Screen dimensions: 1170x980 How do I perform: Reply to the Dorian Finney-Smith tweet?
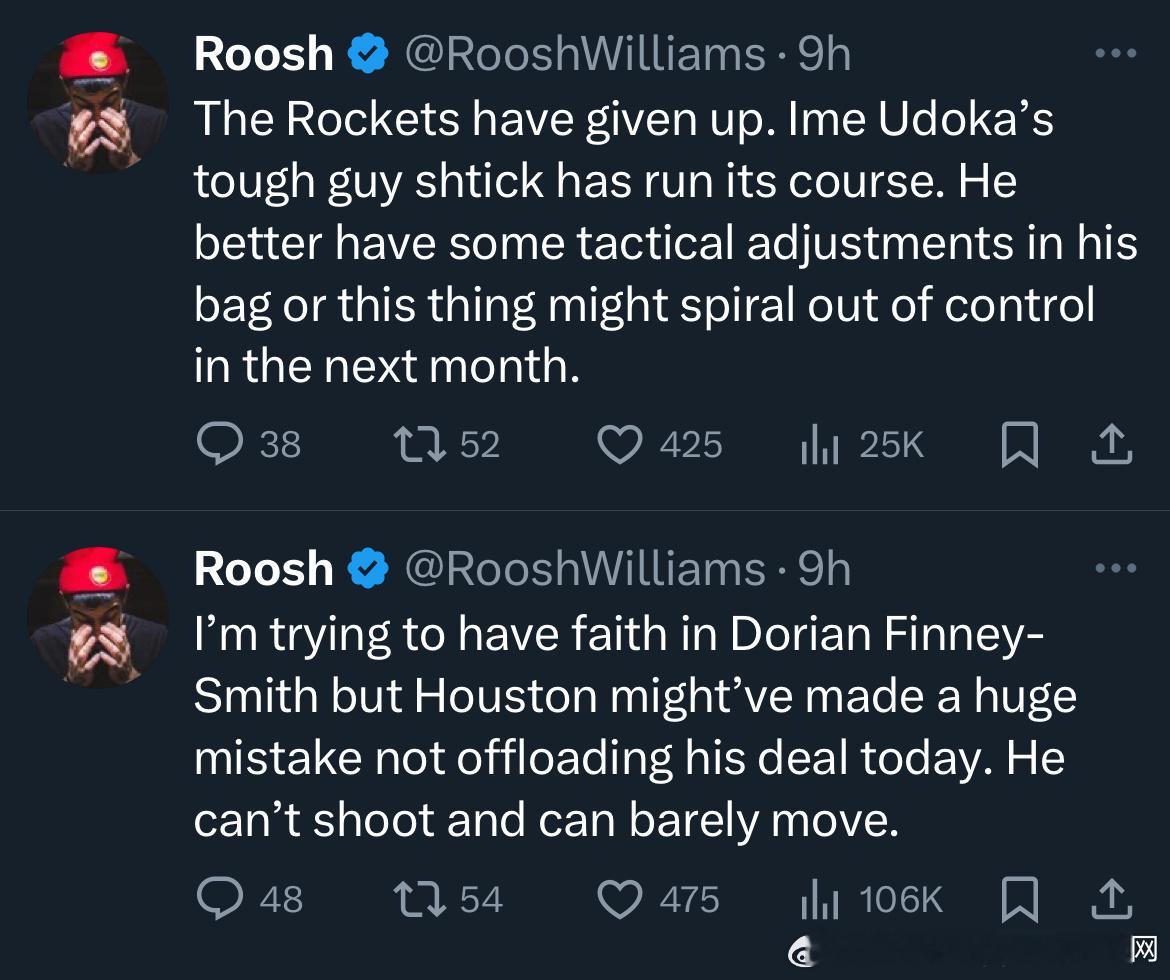pyautogui.click(x=220, y=898)
